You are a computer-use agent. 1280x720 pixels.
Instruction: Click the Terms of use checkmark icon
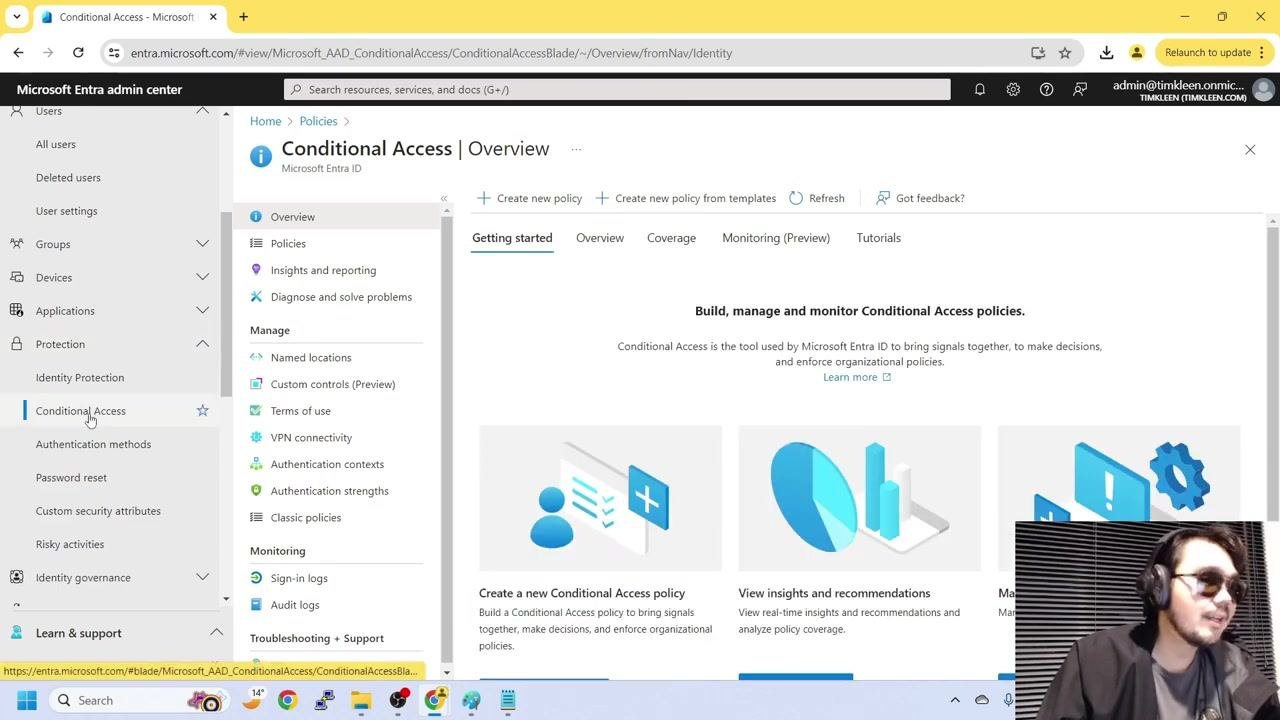256,410
